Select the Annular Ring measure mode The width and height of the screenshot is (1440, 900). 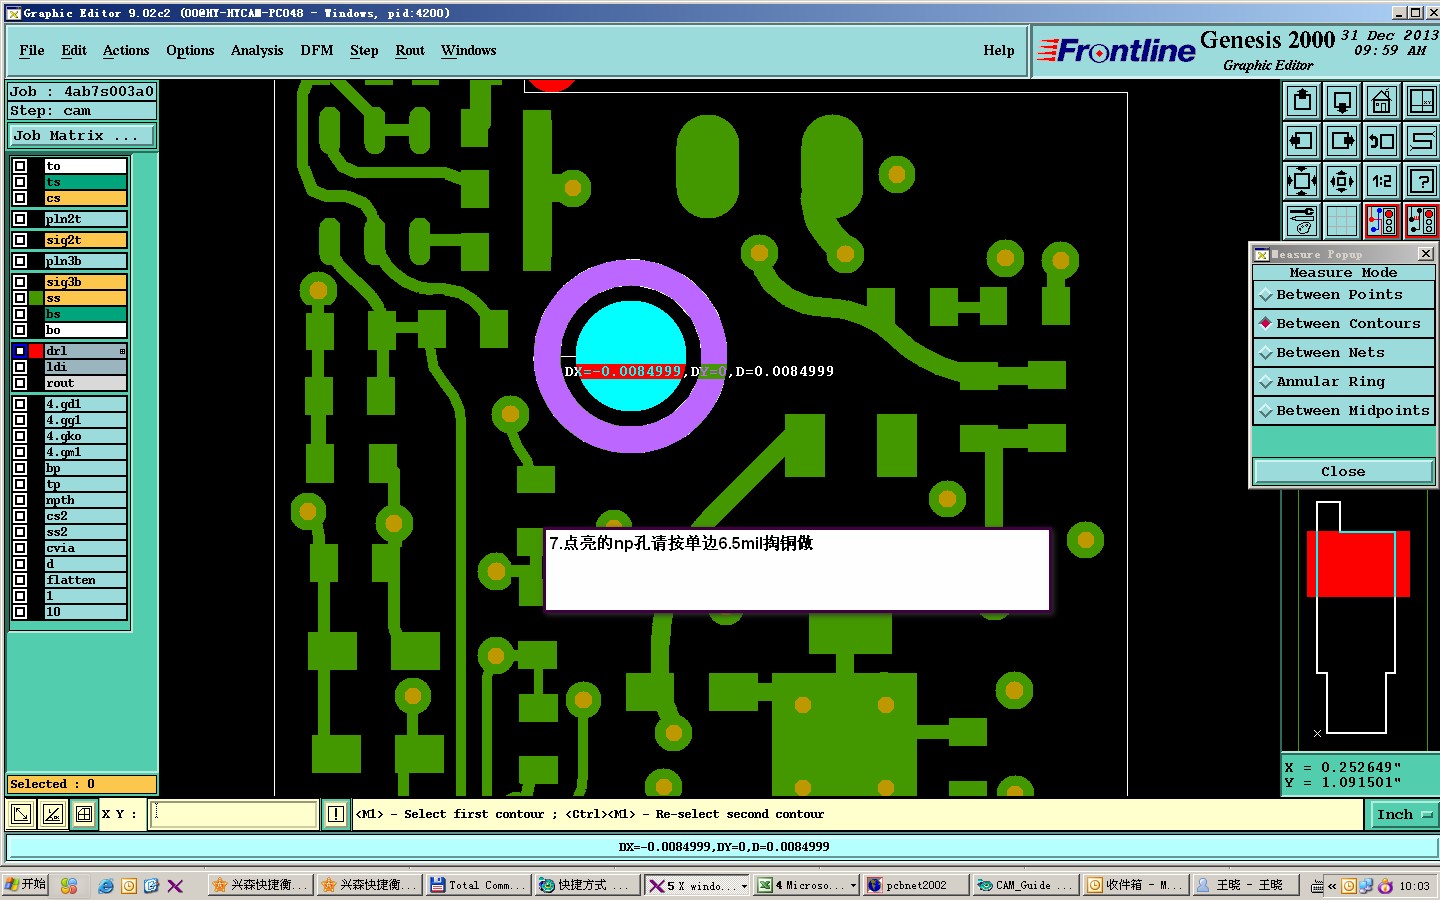pos(1343,382)
